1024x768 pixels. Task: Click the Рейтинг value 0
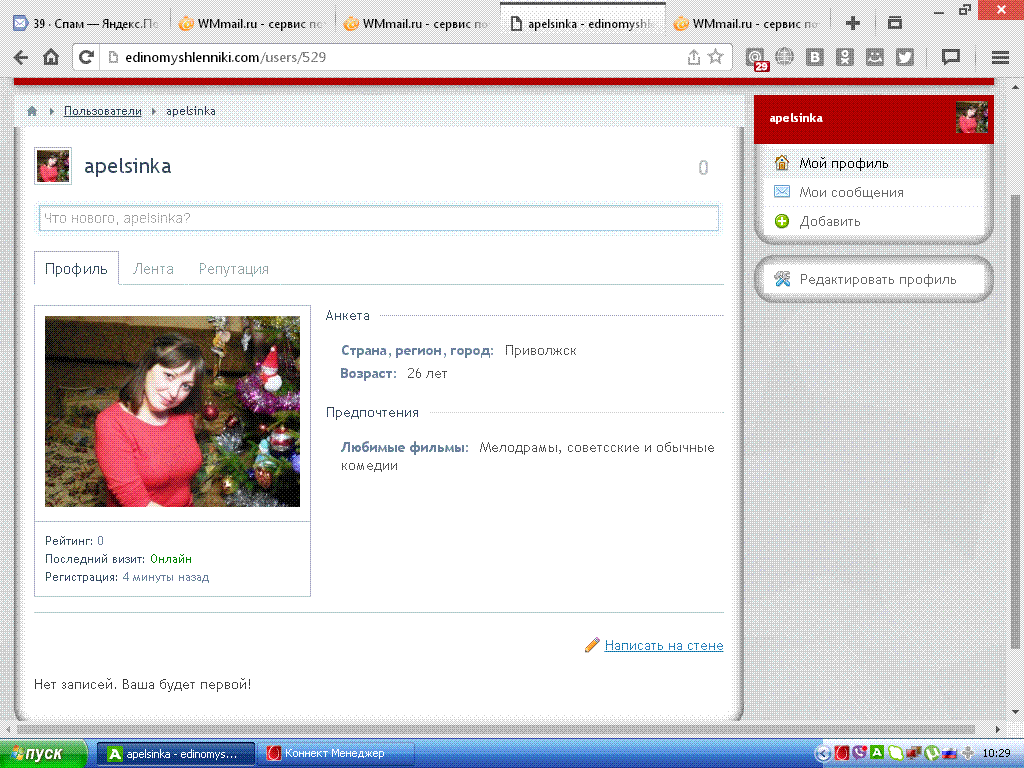point(101,541)
